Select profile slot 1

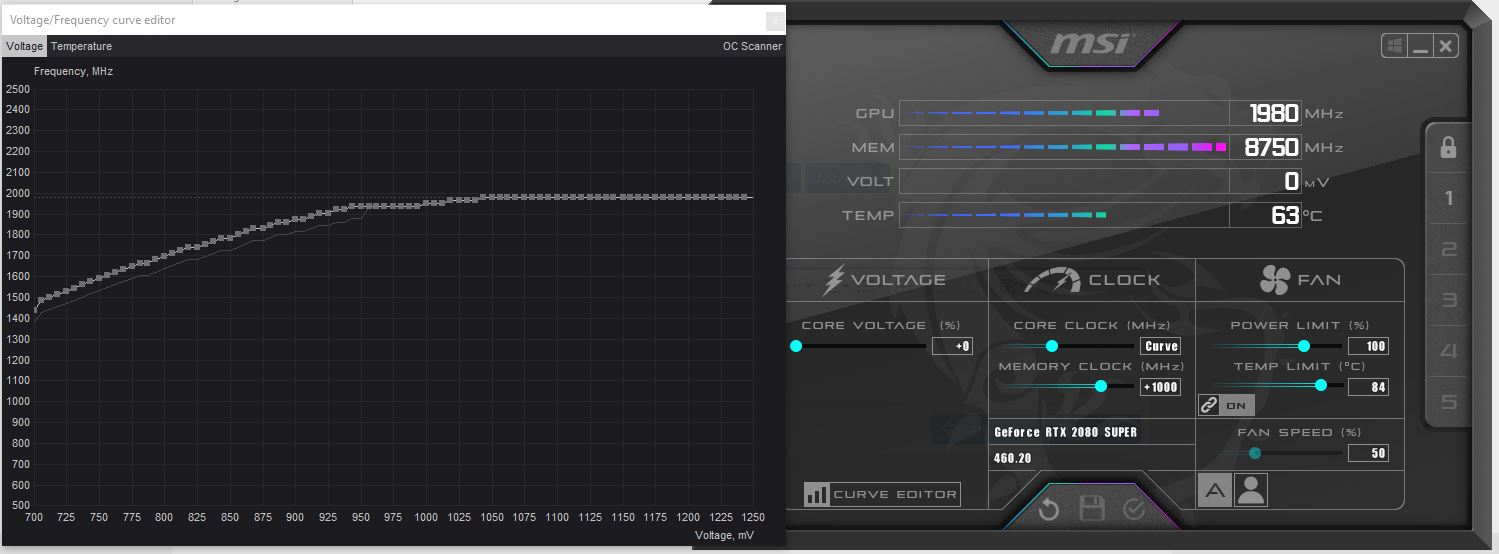click(x=1448, y=198)
